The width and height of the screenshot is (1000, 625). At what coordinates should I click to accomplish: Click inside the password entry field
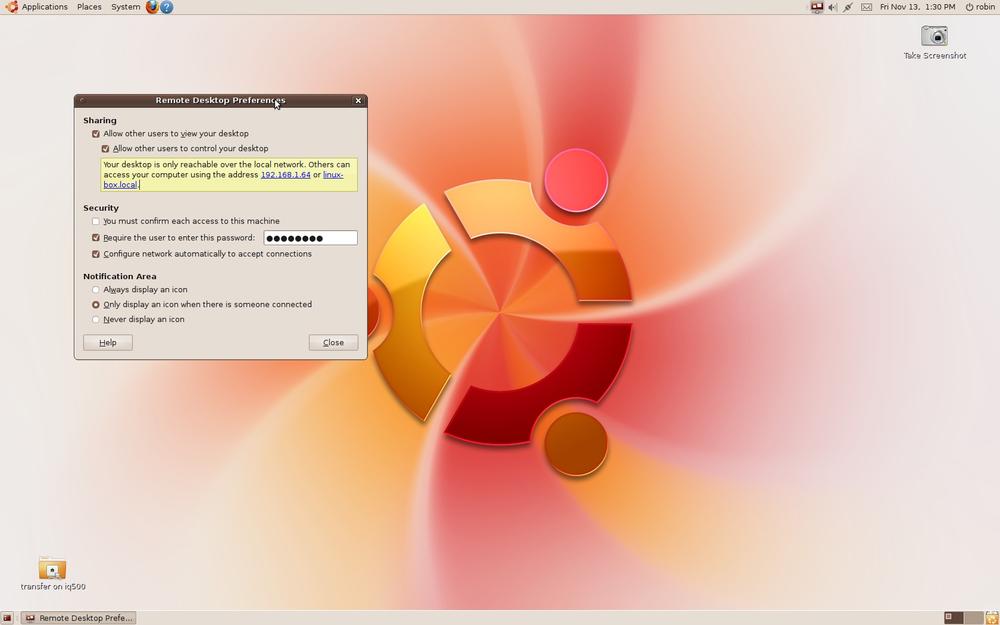point(310,237)
